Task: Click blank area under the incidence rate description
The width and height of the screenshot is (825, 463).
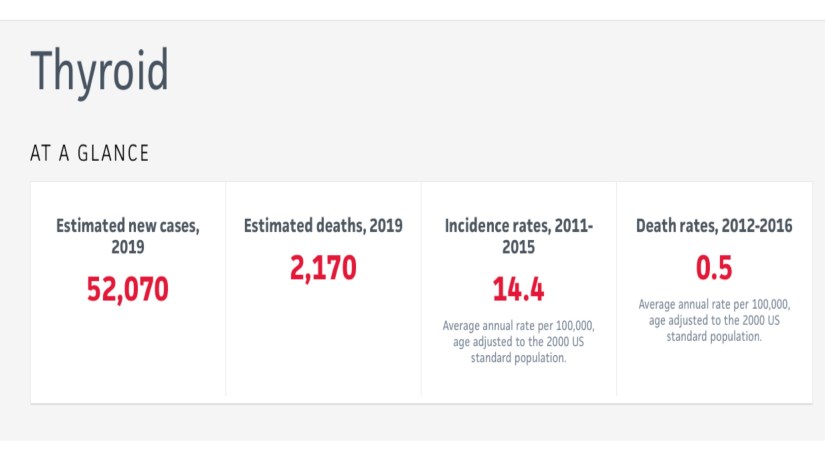Action: [518, 385]
